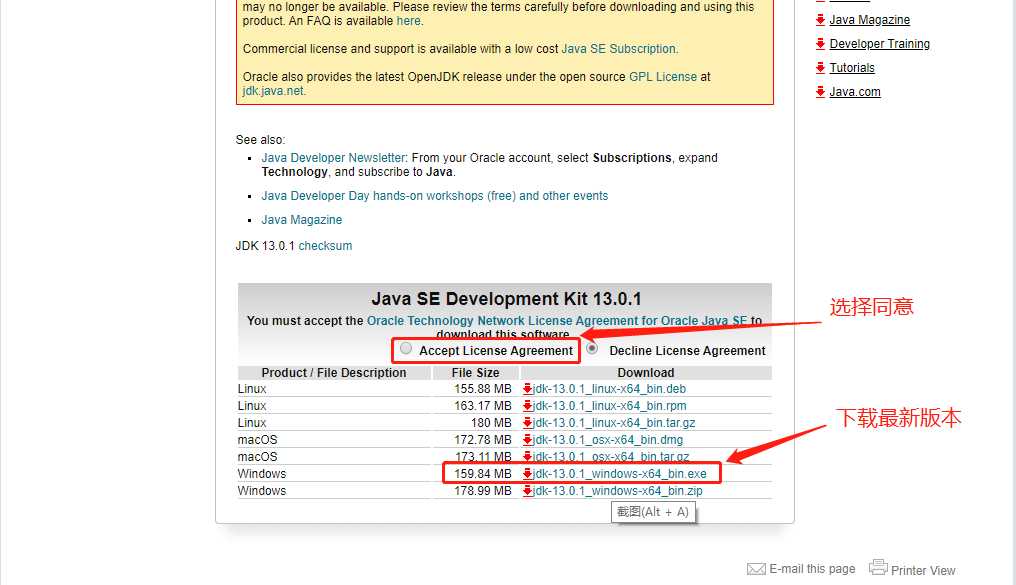Viewport: 1016px width, 585px height.
Task: Click the Java SE Development Kit 13.0.1 heading
Action: coord(506,299)
